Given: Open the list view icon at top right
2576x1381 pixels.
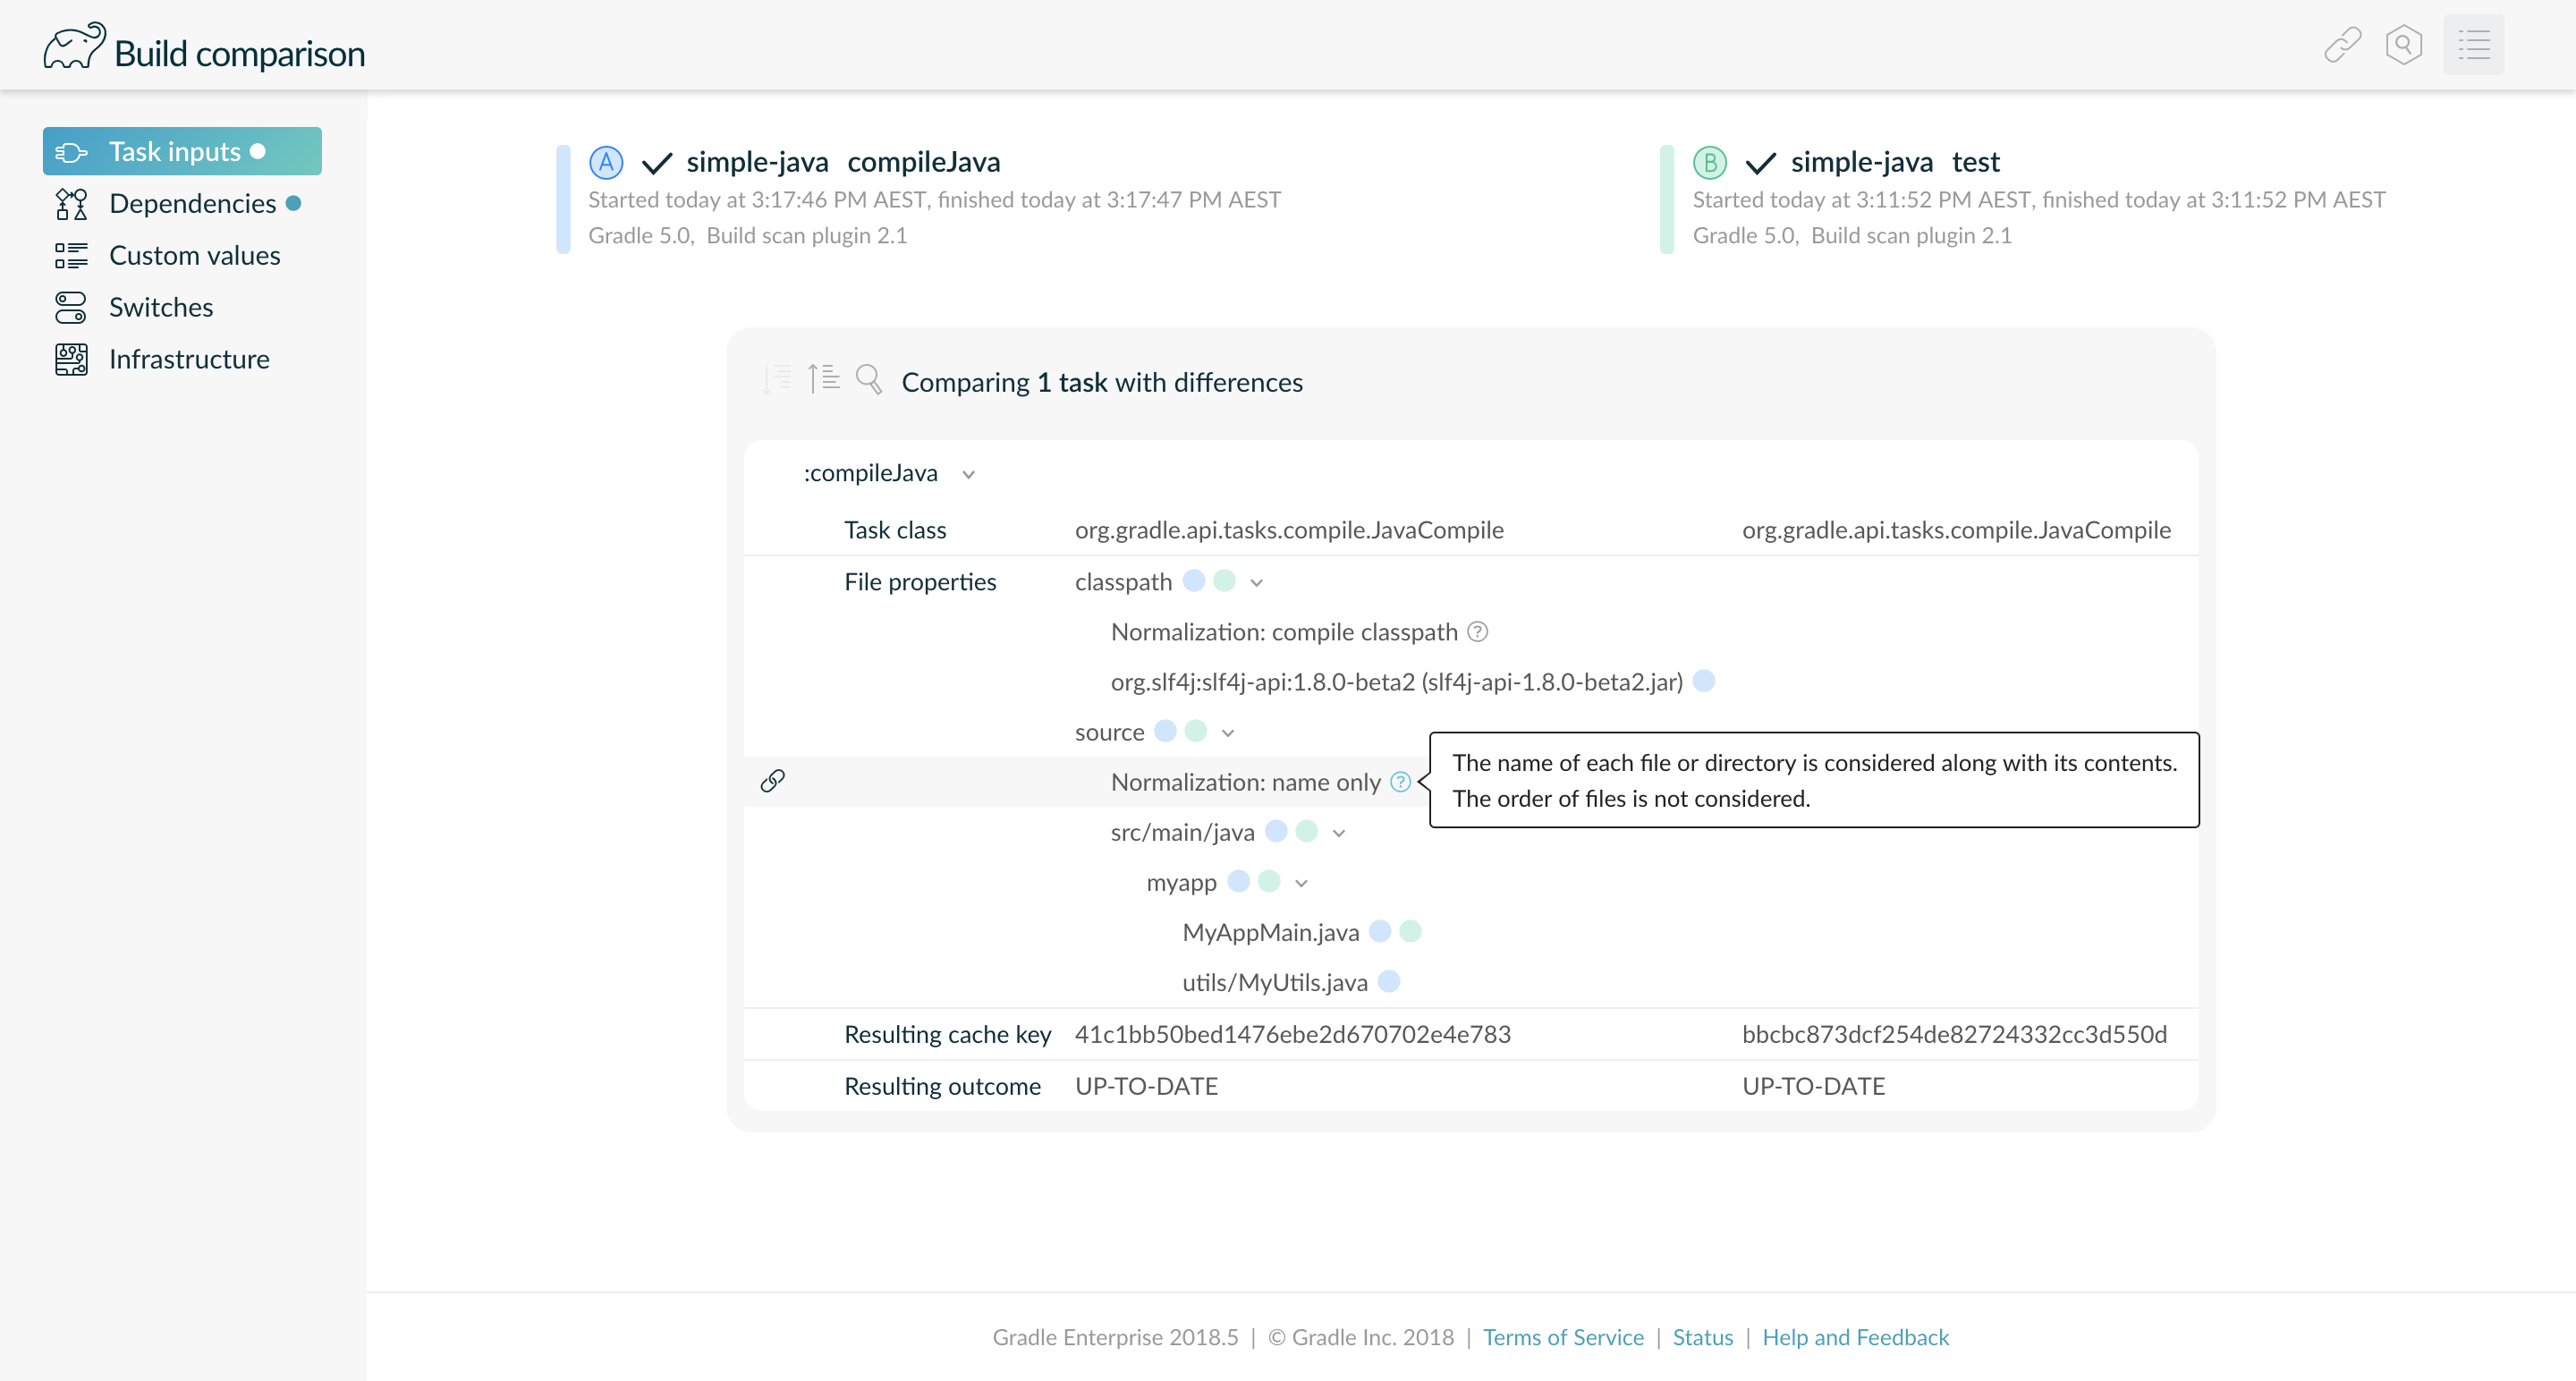Looking at the screenshot, I should pyautogui.click(x=2473, y=44).
